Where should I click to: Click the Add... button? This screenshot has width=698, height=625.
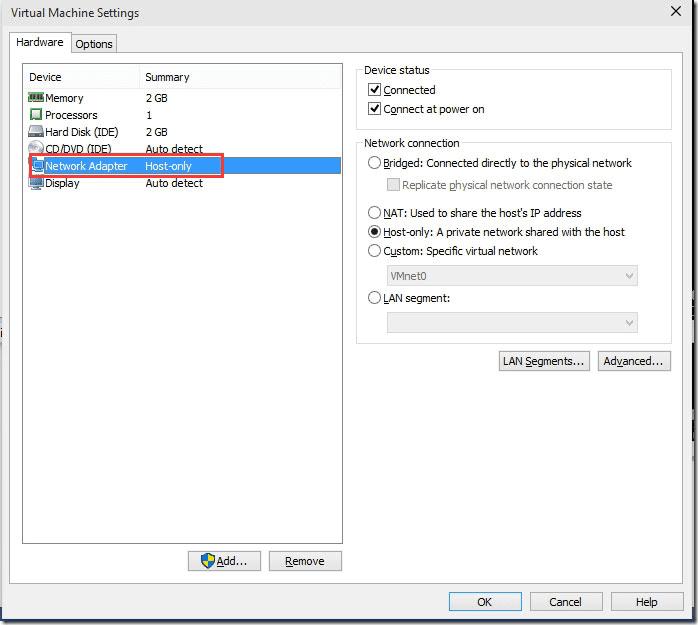[x=224, y=561]
